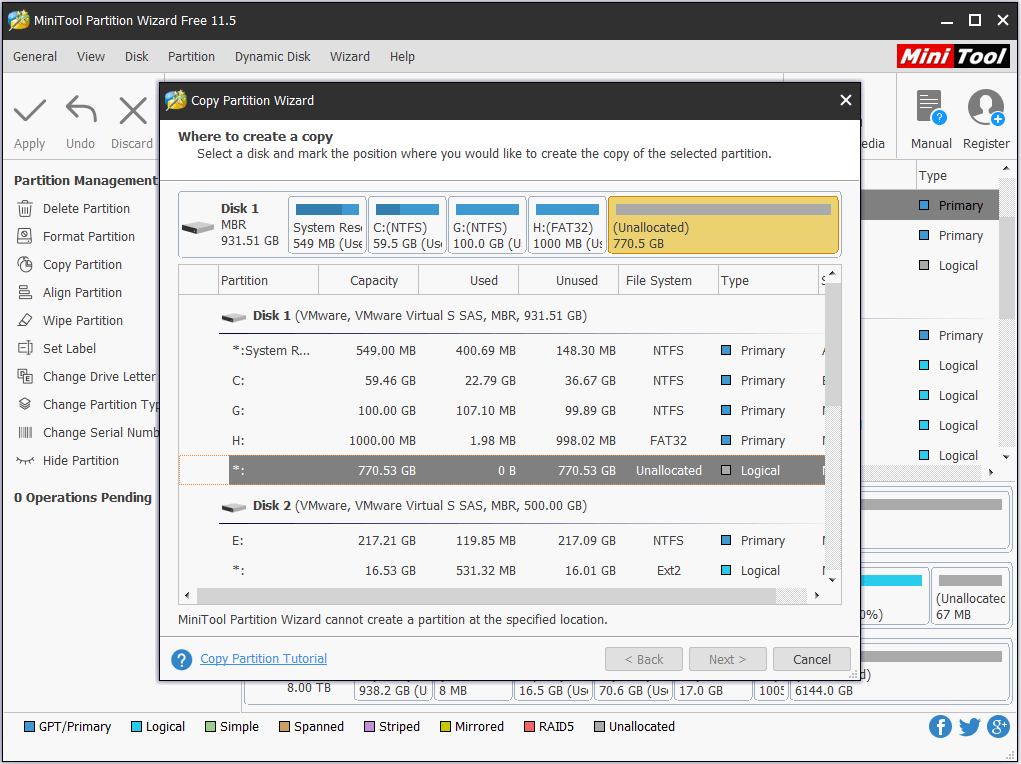Image resolution: width=1021 pixels, height=764 pixels.
Task: Click the horizontal scrollbar left arrow in dialog
Action: pyautogui.click(x=188, y=595)
